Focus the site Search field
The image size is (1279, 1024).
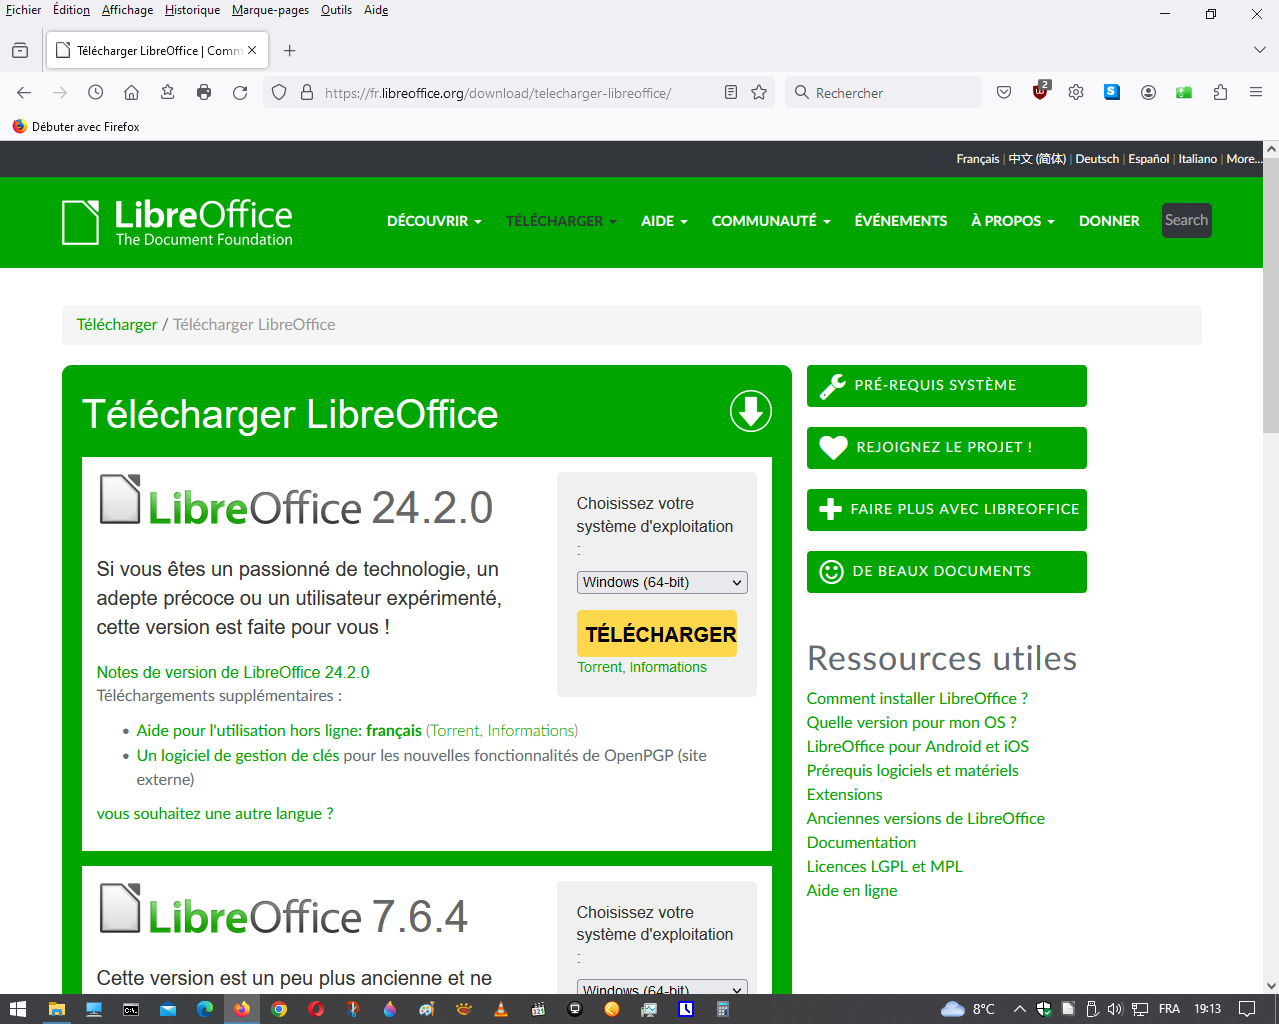pos(1186,220)
